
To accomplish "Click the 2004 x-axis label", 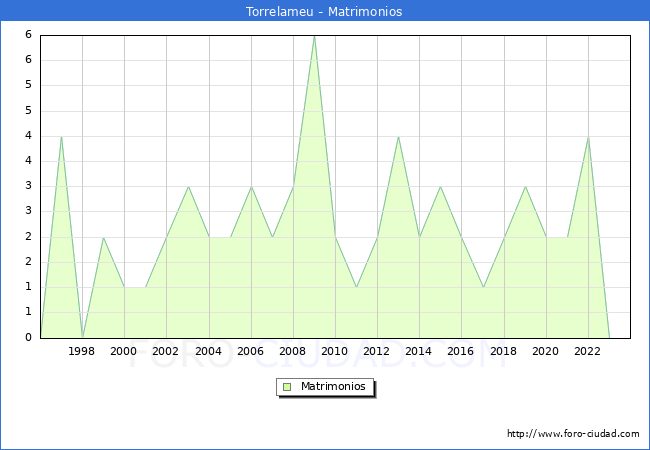I will tap(209, 351).
